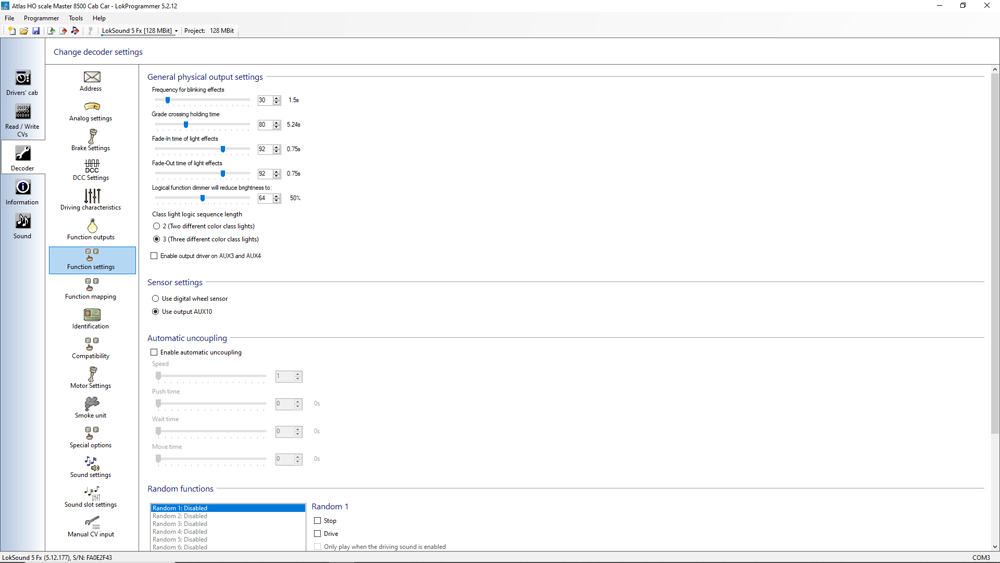Select 3 different color class lights option
The image size is (1000, 563).
pyautogui.click(x=156, y=239)
